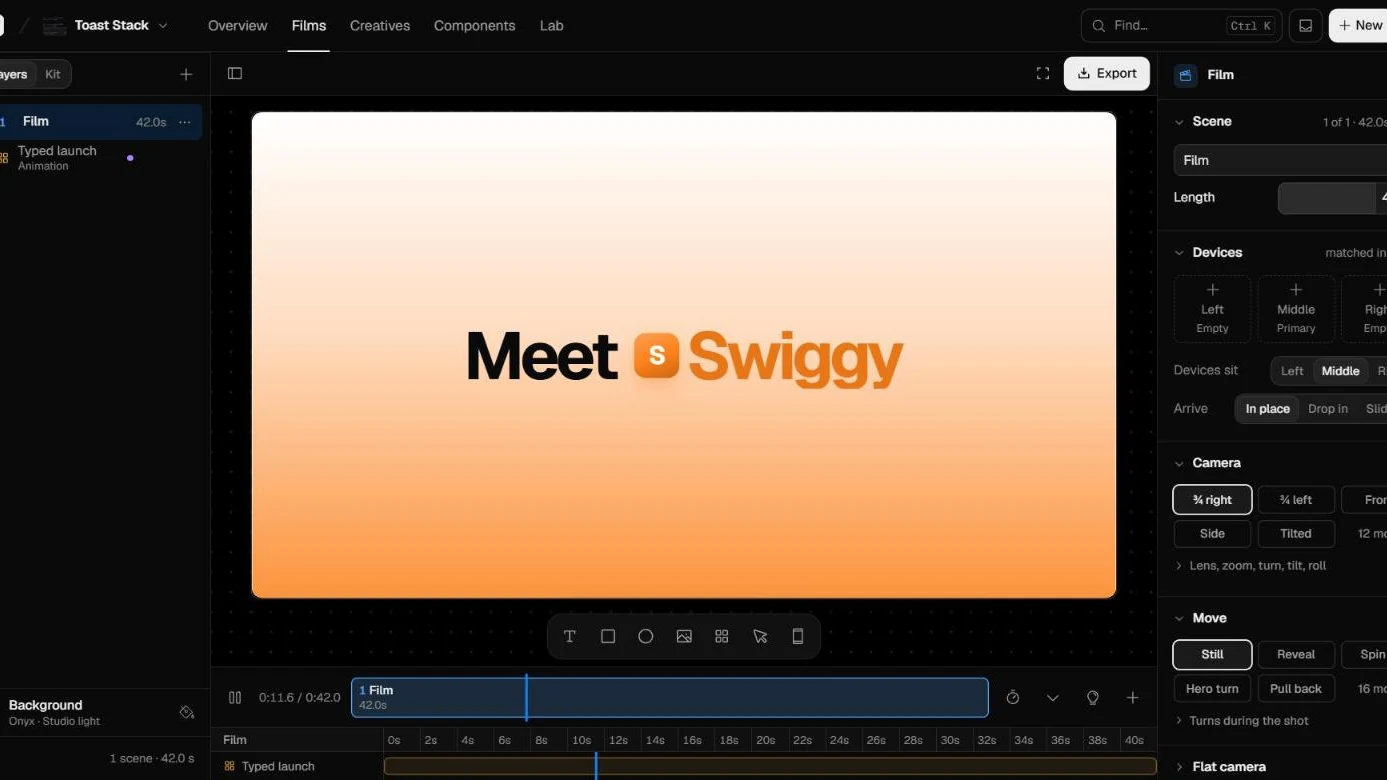Select the Pull back move
Image resolution: width=1387 pixels, height=780 pixels.
(x=1296, y=689)
